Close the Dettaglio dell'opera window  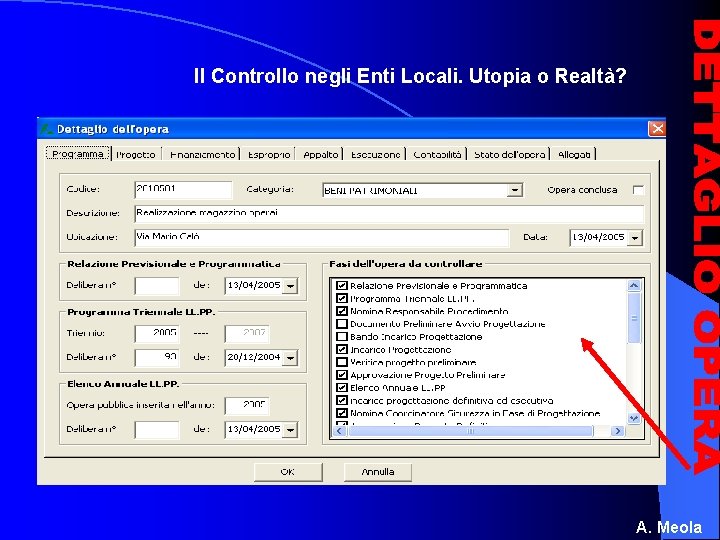[657, 129]
